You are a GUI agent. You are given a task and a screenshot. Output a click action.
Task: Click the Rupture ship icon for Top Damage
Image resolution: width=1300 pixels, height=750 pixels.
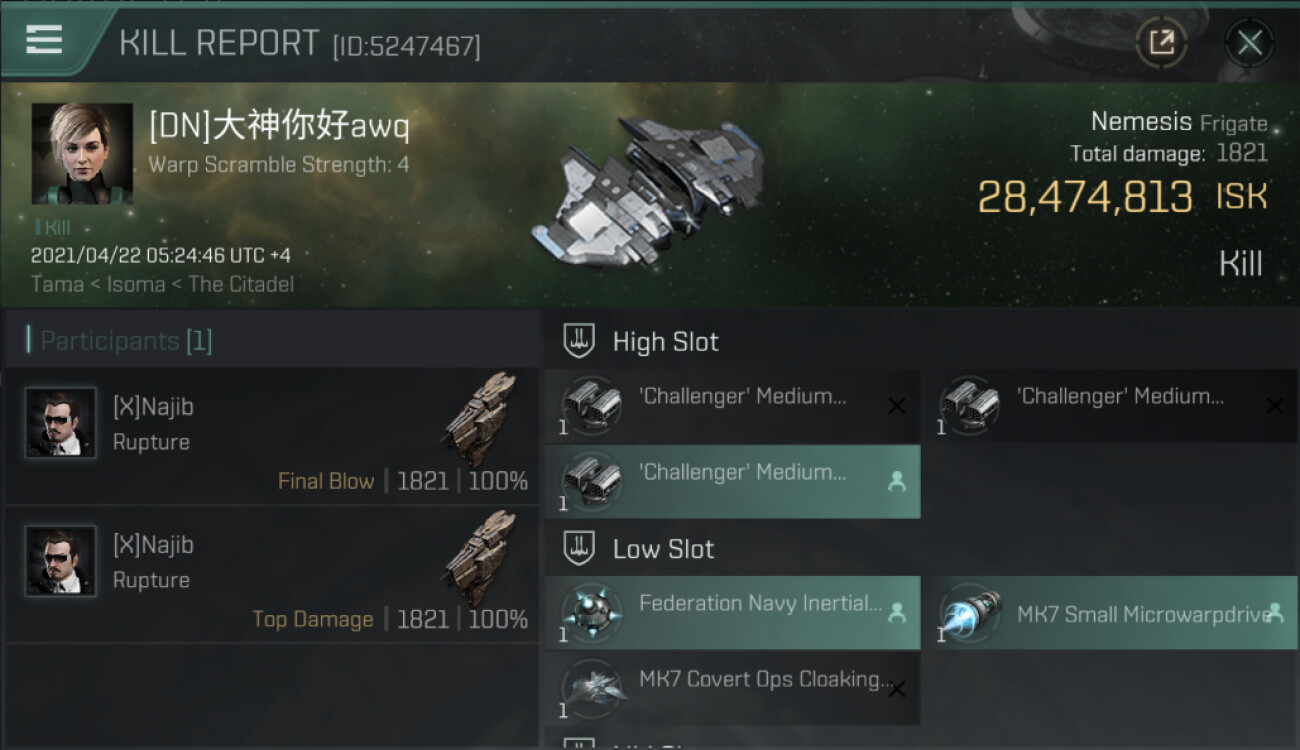[480, 556]
